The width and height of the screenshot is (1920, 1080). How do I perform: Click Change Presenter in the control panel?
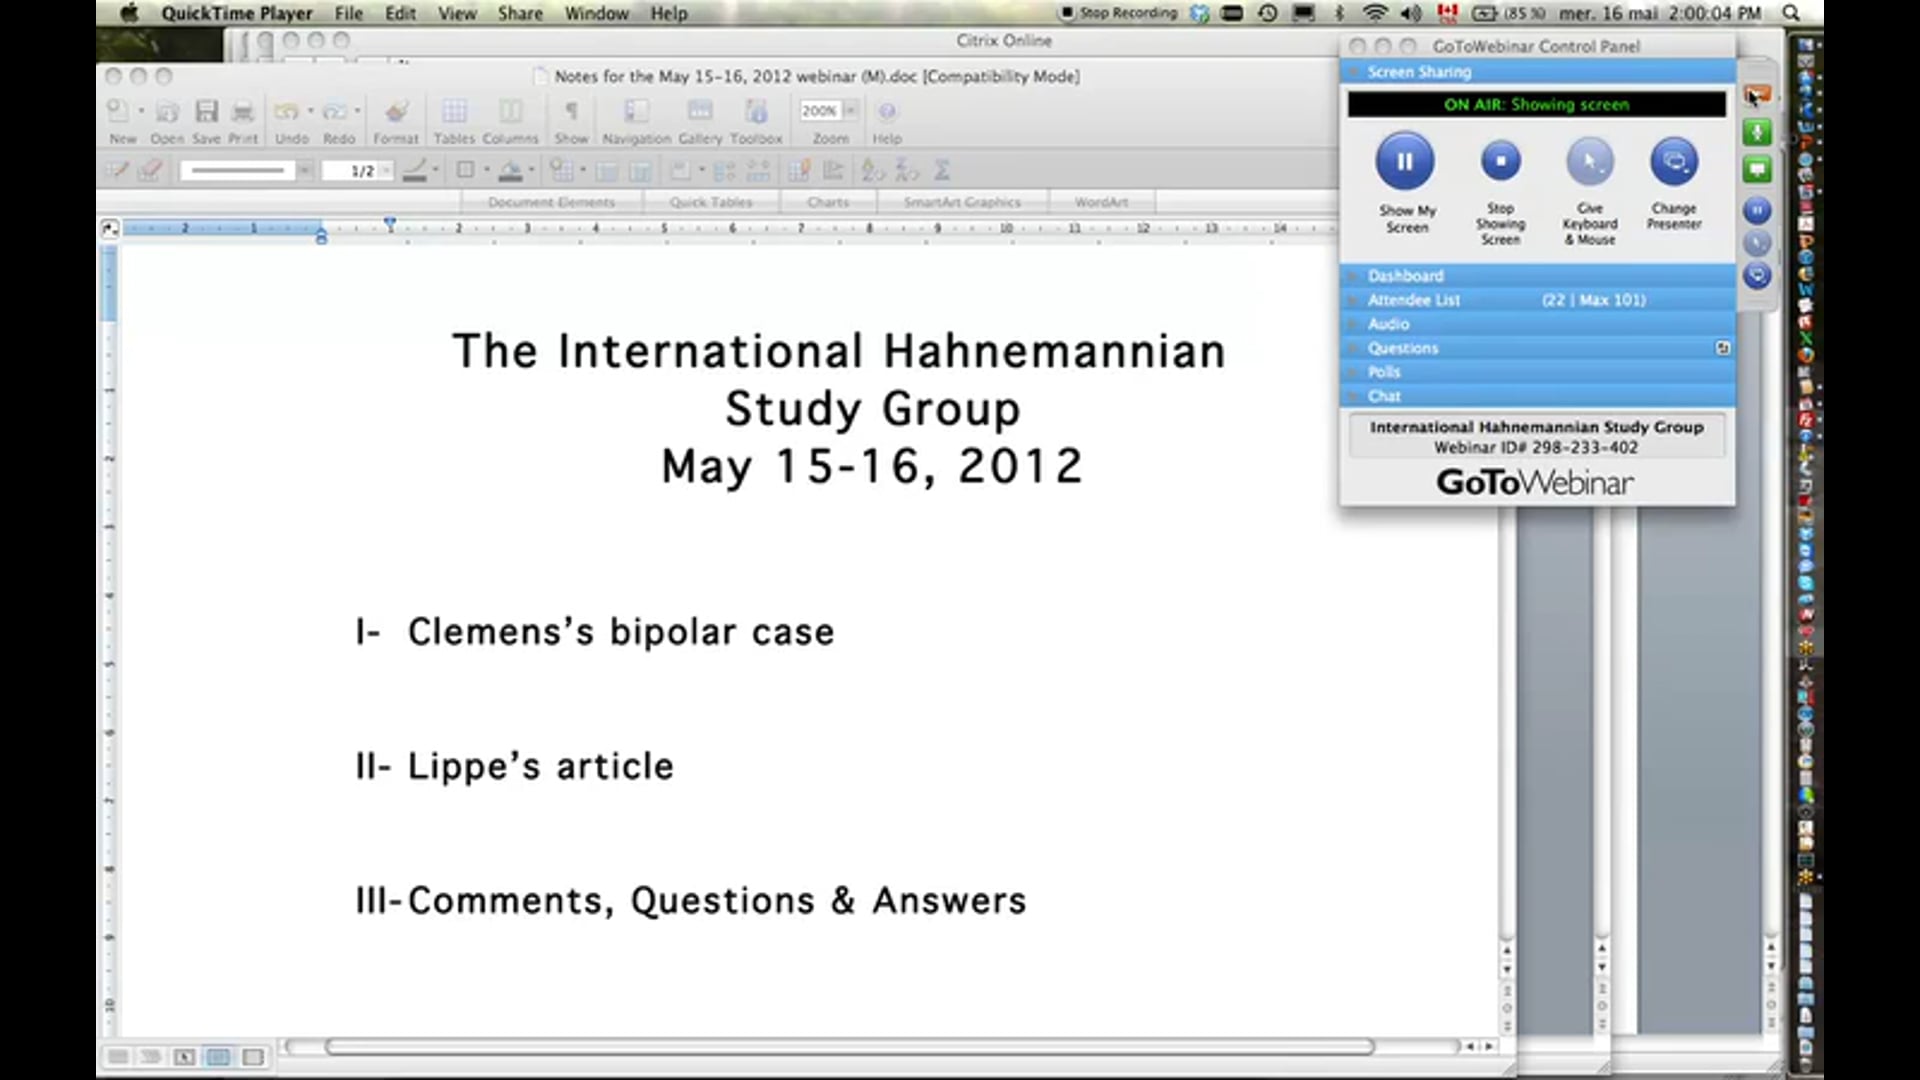point(1673,160)
